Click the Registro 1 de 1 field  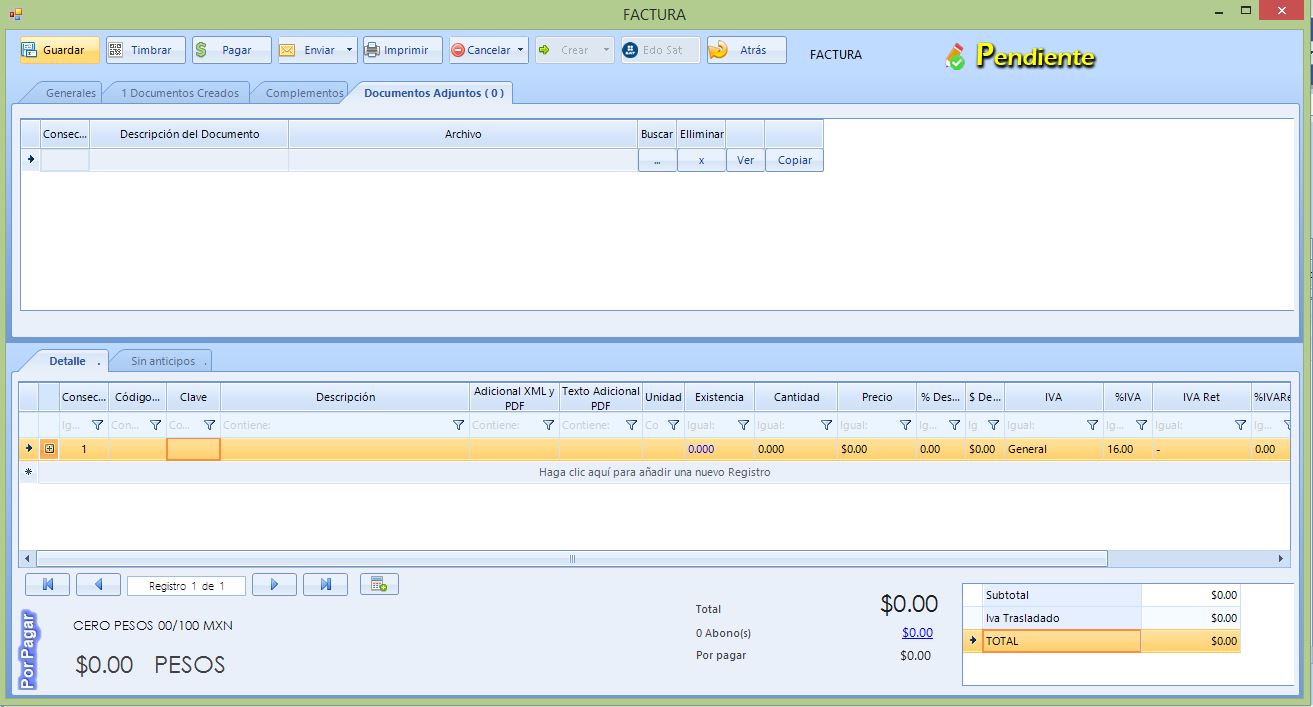click(x=186, y=586)
